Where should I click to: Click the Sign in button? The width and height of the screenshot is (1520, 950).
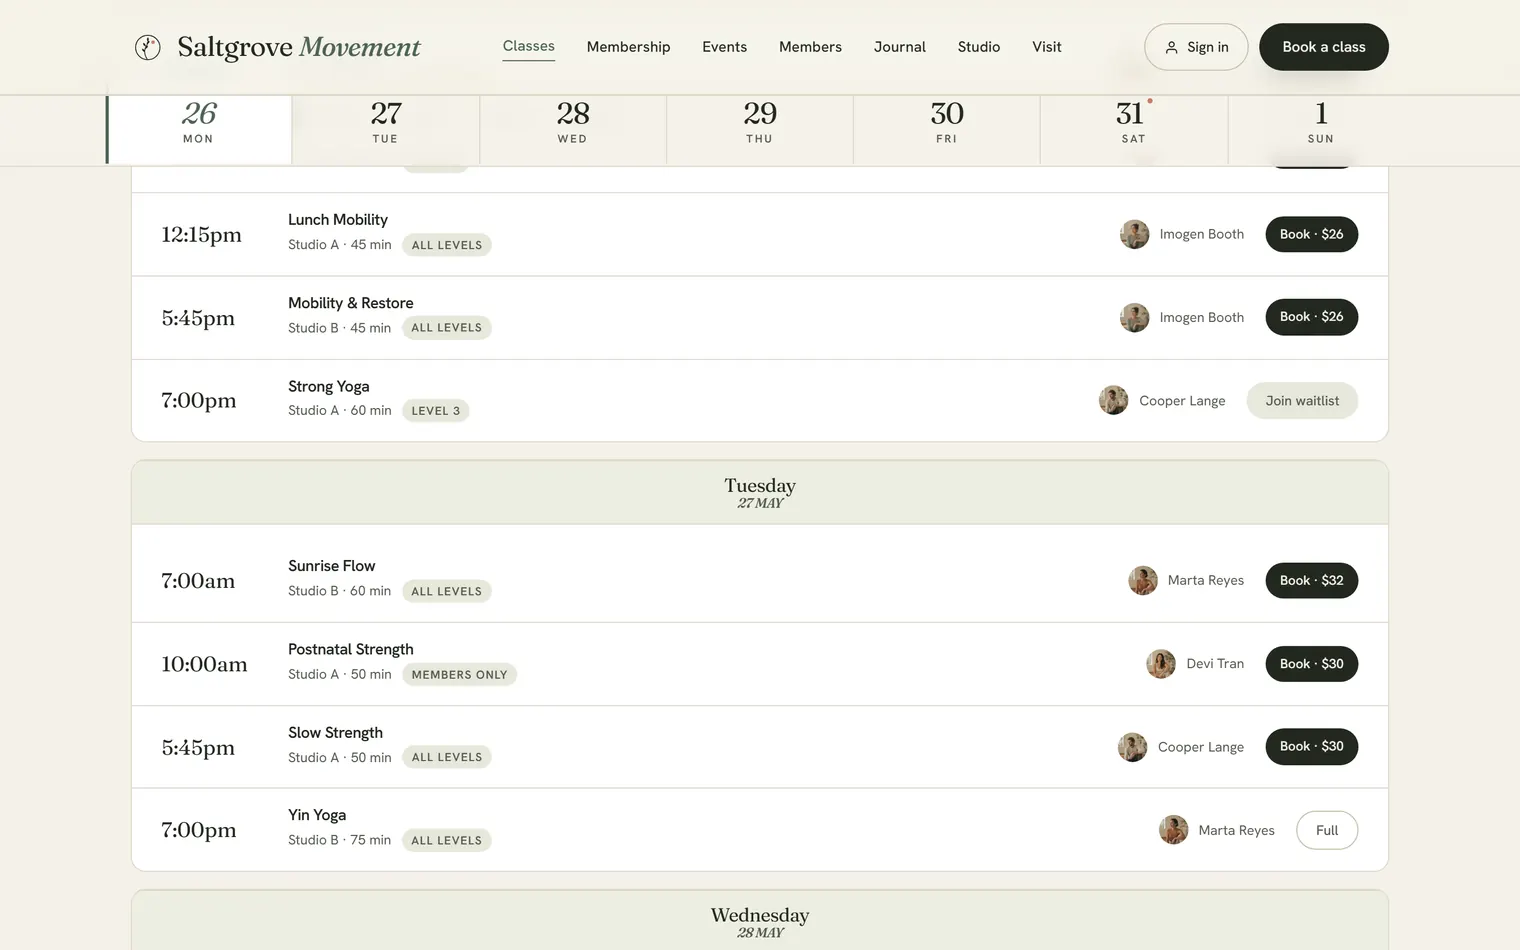click(1196, 47)
